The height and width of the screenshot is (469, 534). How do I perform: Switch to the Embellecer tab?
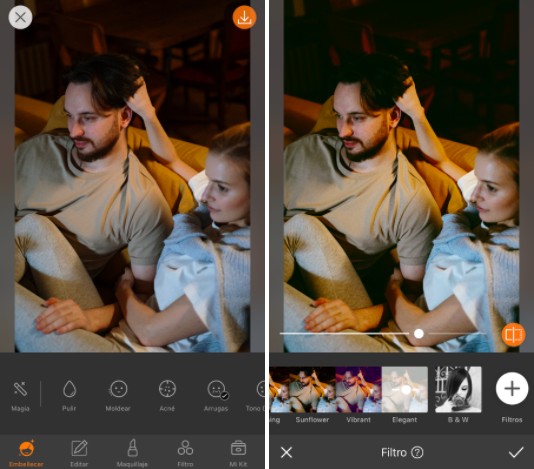(x=27, y=453)
